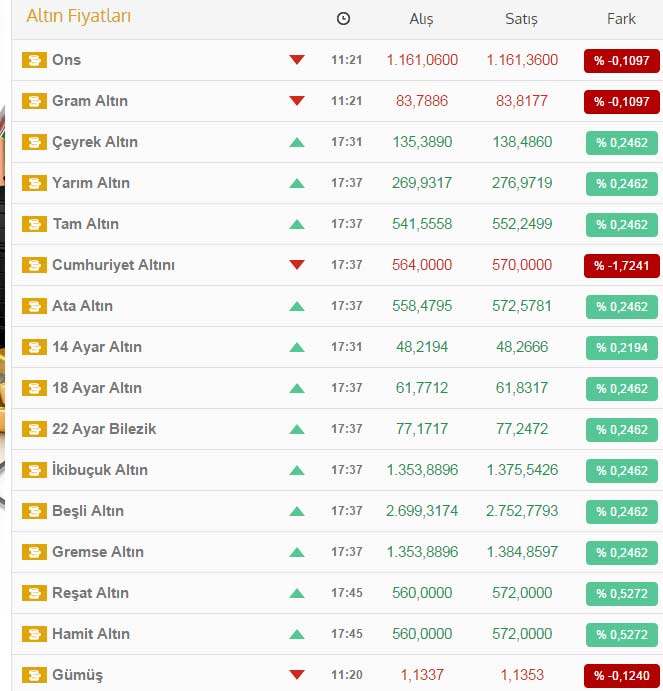663x691 pixels.
Task: Click the gold icon beside Çeyrek Altın
Action: tap(34, 142)
